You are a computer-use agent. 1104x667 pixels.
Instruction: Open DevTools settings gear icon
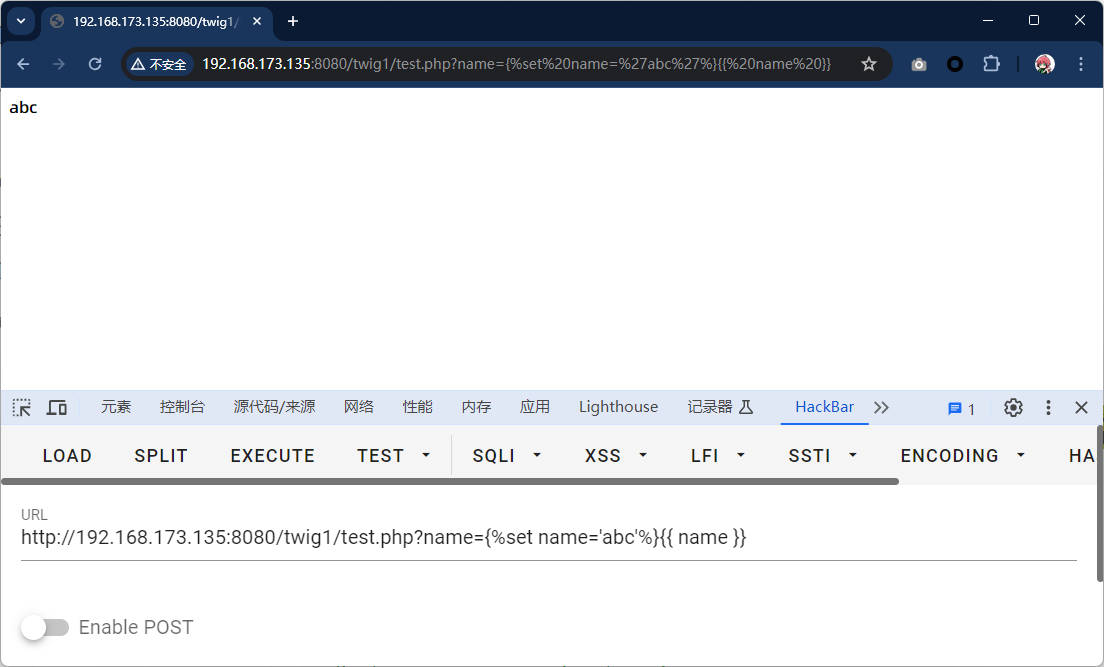(x=1013, y=407)
